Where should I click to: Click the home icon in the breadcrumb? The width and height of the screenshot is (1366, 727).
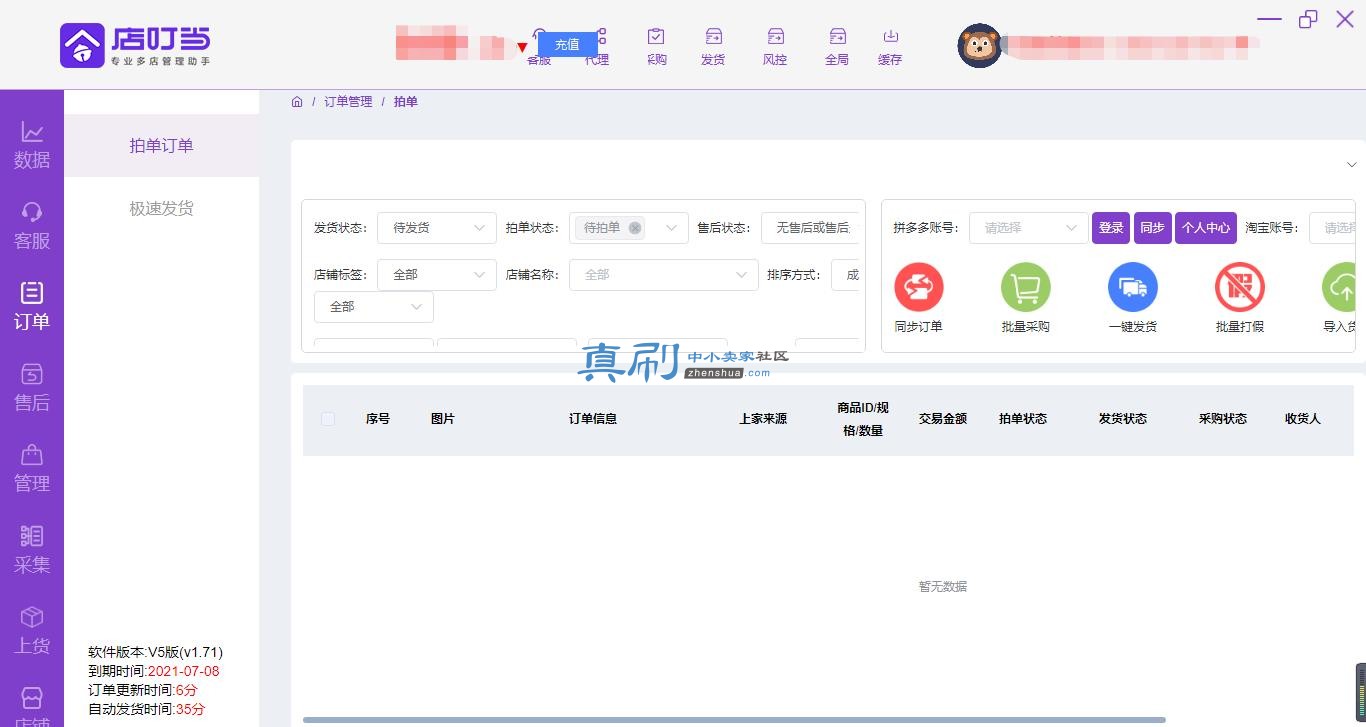pos(297,102)
